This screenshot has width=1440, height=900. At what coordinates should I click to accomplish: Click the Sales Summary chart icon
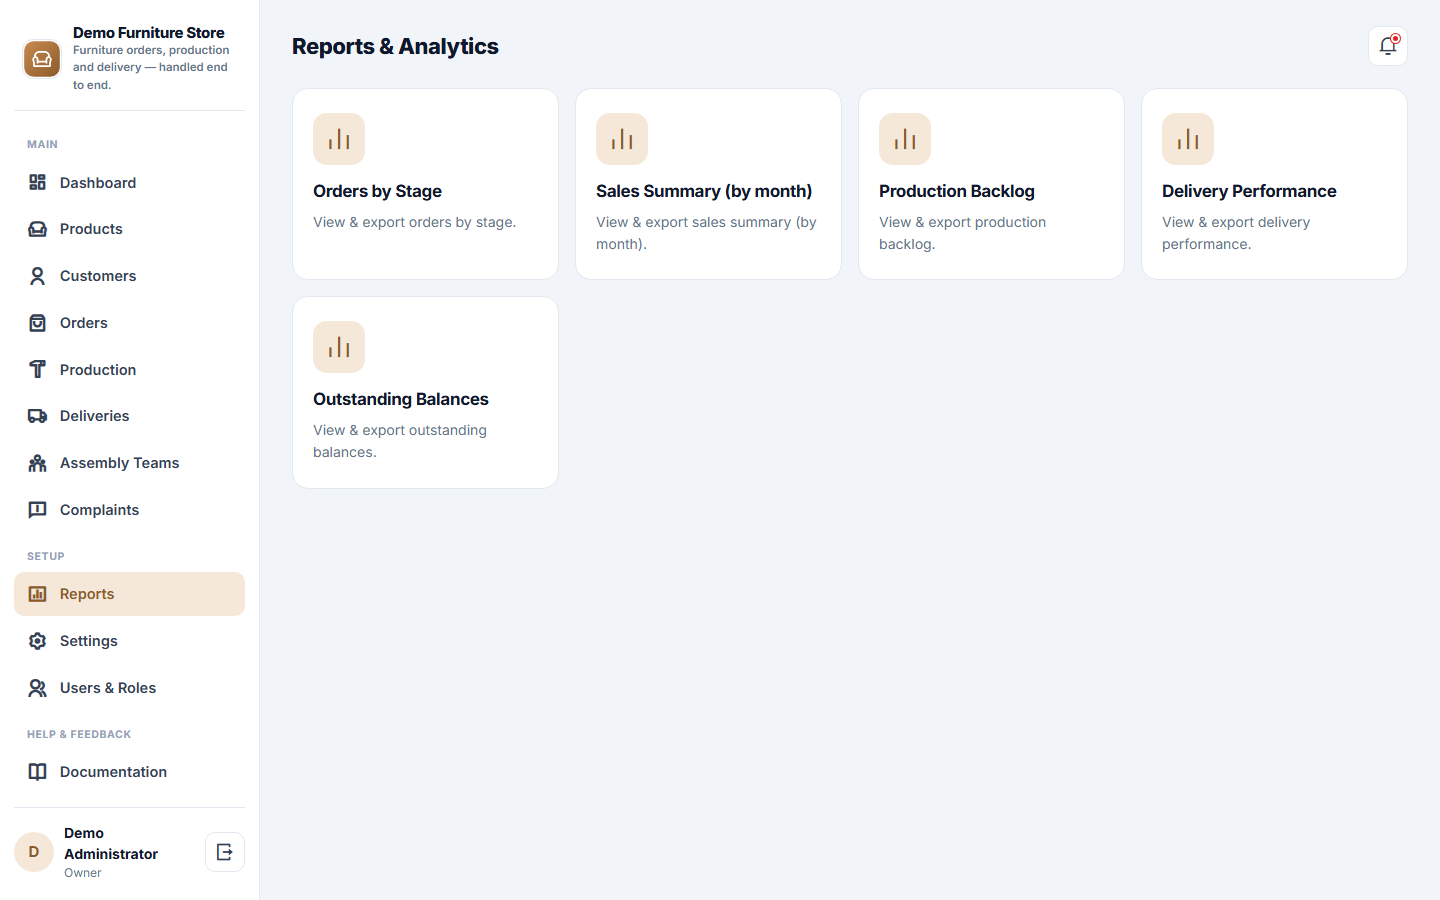click(622, 139)
